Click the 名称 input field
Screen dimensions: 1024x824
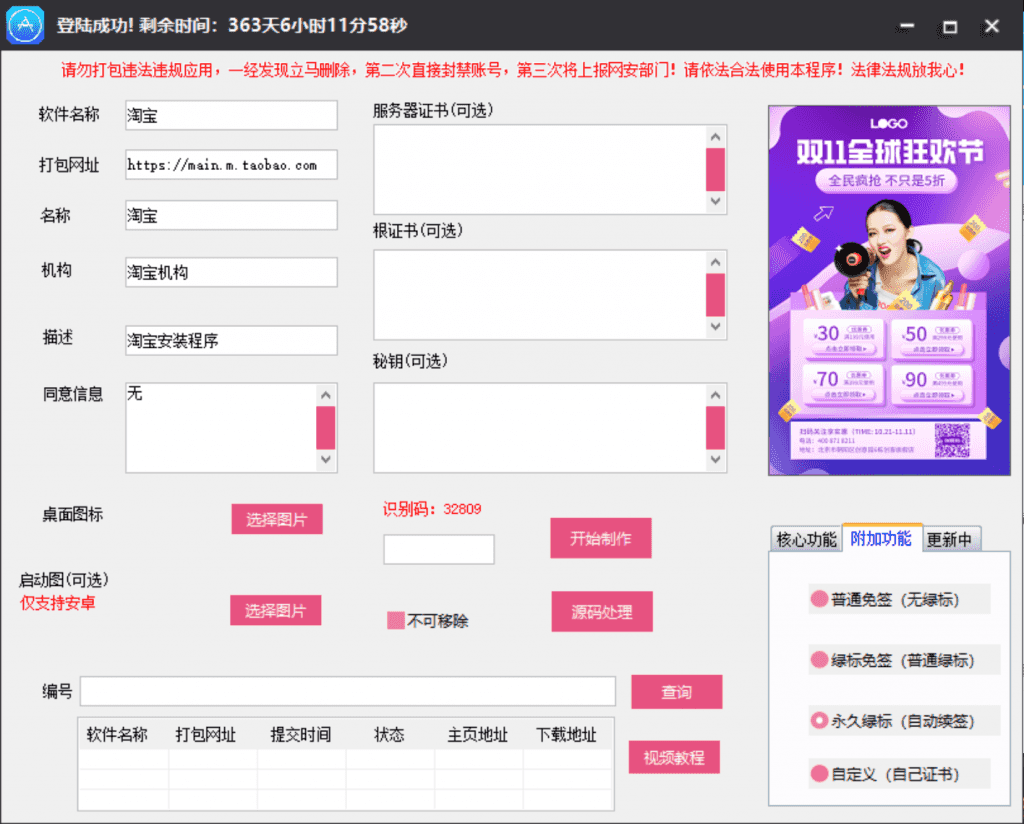click(231, 215)
